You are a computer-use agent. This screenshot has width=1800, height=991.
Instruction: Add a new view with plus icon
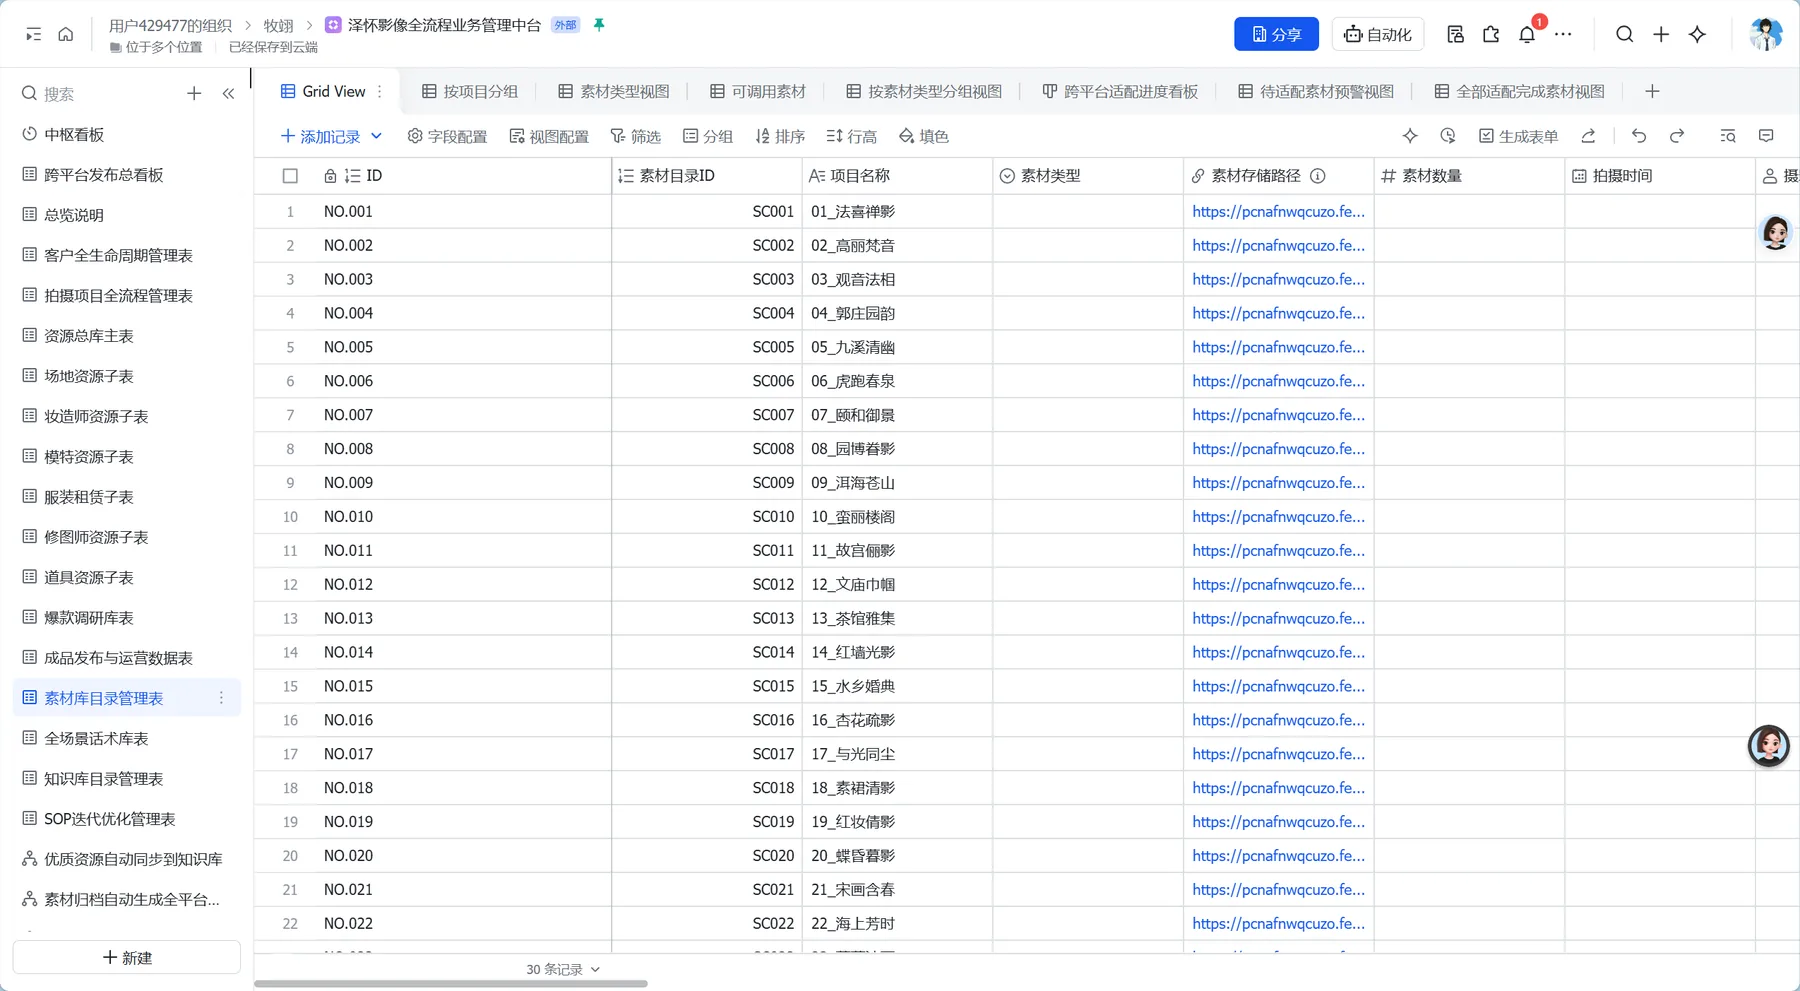click(1652, 91)
